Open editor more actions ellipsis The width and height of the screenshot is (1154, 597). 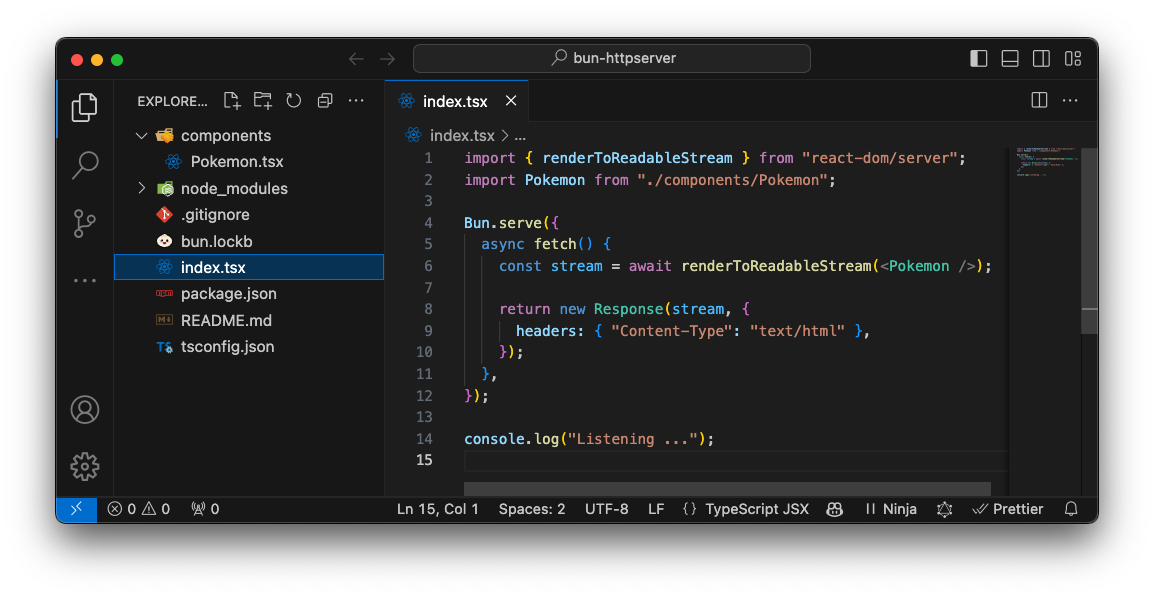click(x=1070, y=100)
